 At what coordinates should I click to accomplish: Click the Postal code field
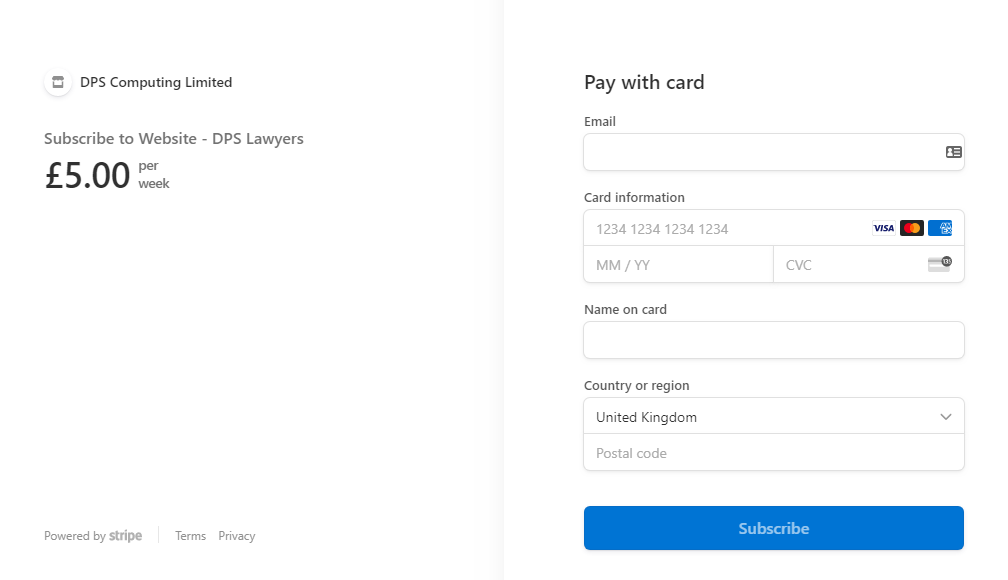pyautogui.click(x=774, y=453)
